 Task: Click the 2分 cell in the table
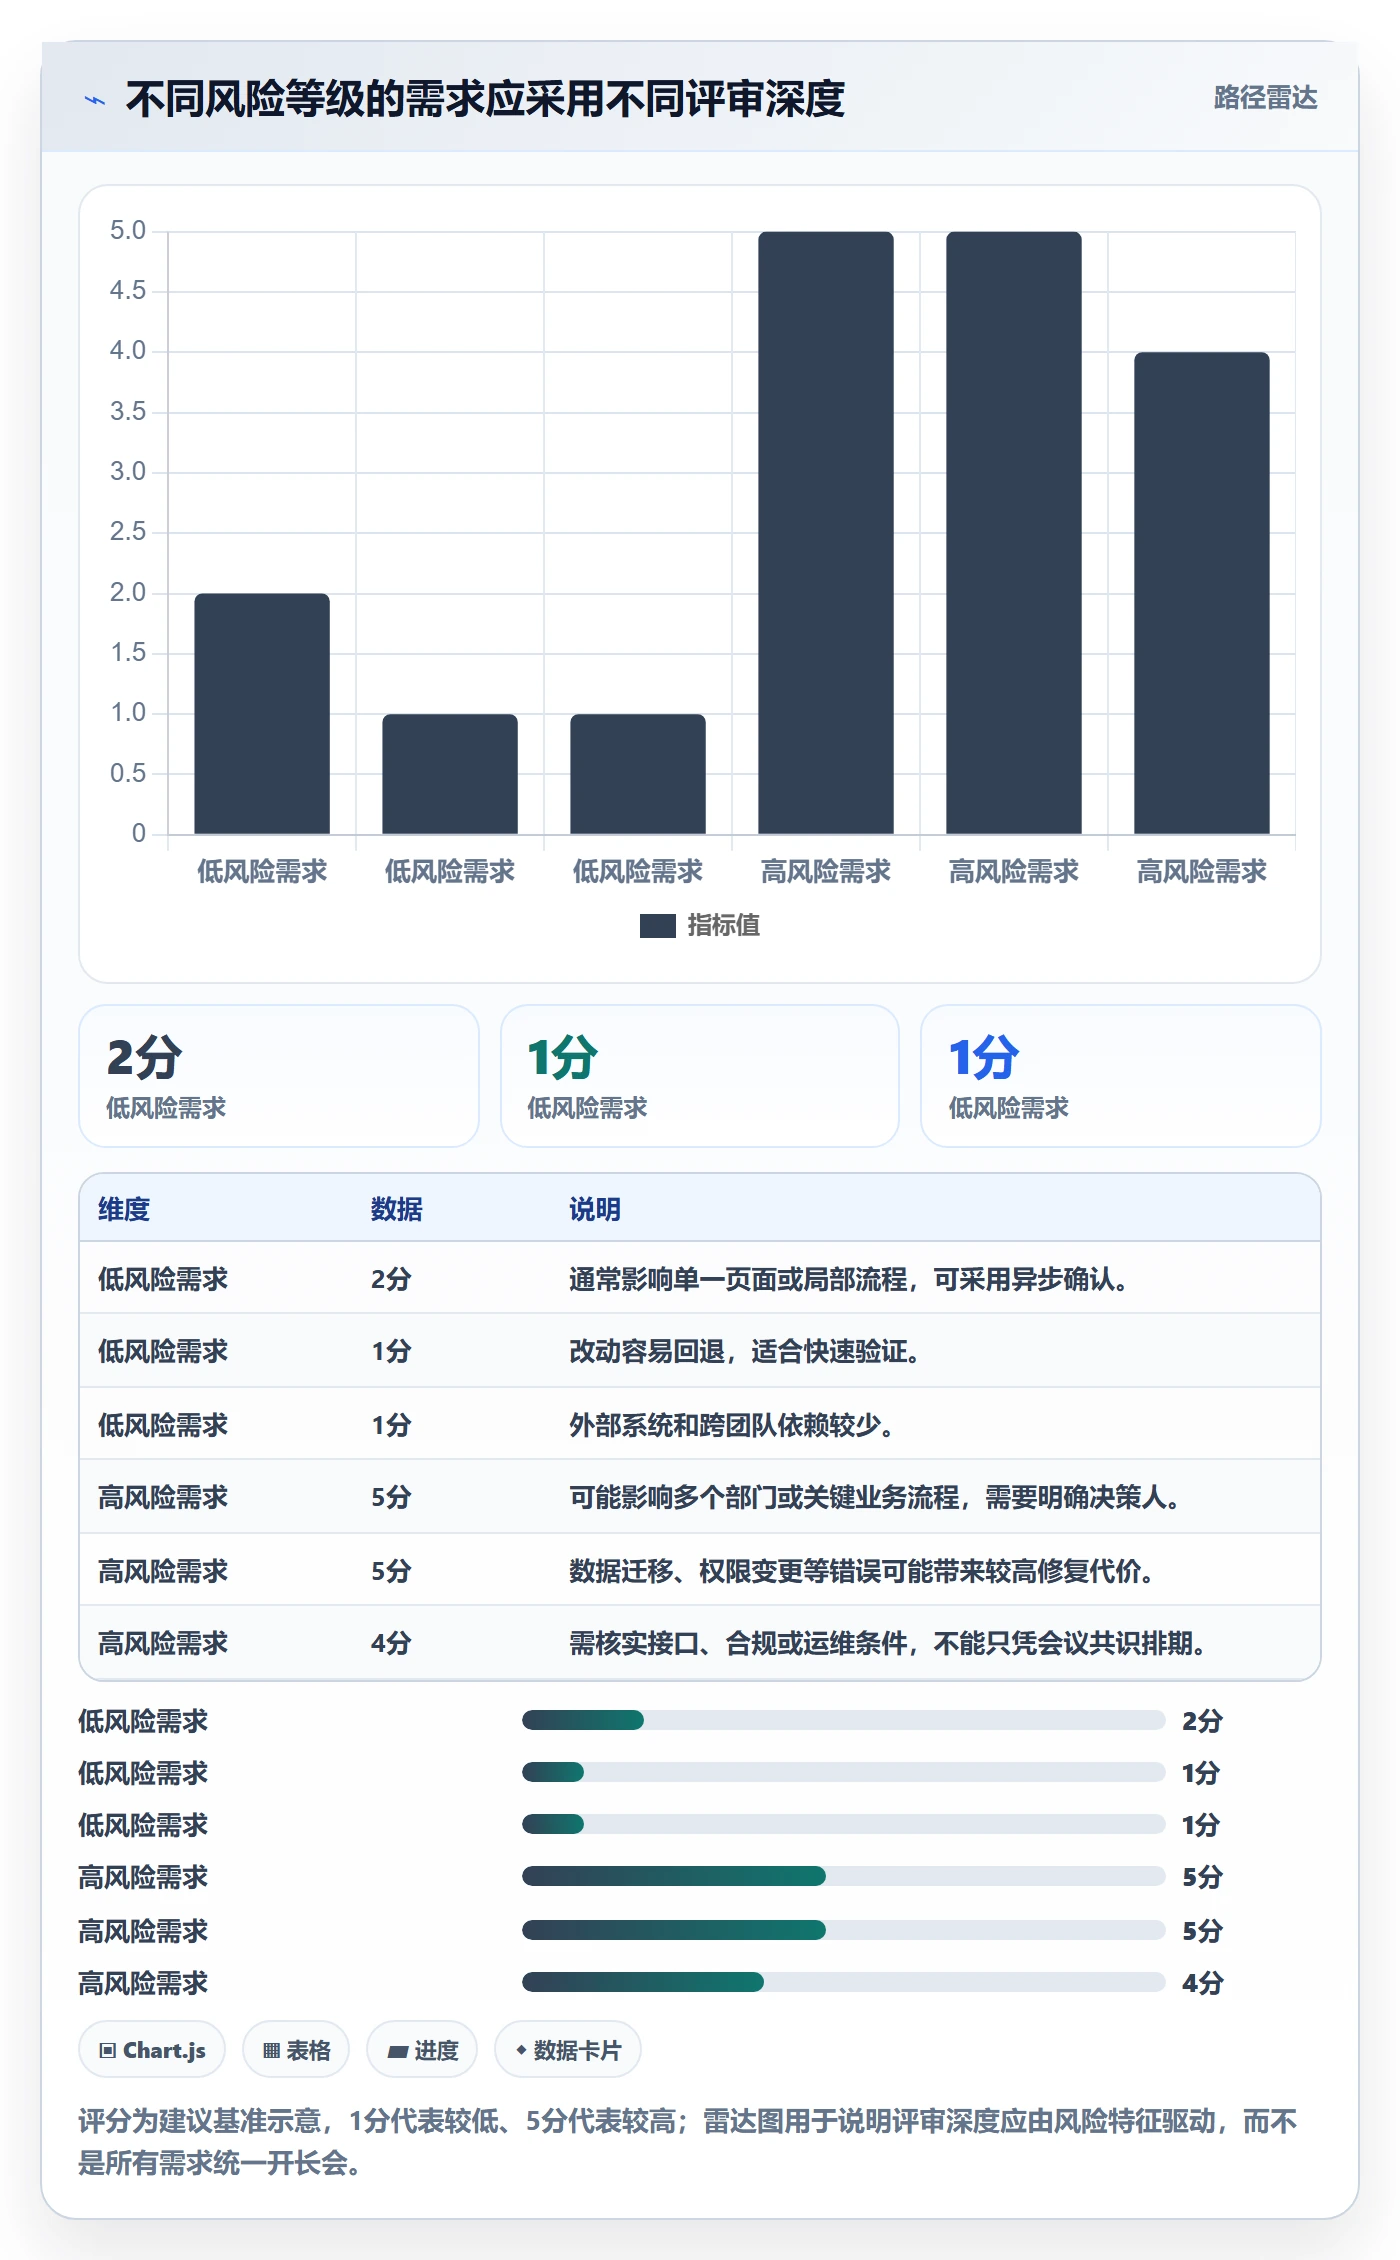pos(391,1279)
